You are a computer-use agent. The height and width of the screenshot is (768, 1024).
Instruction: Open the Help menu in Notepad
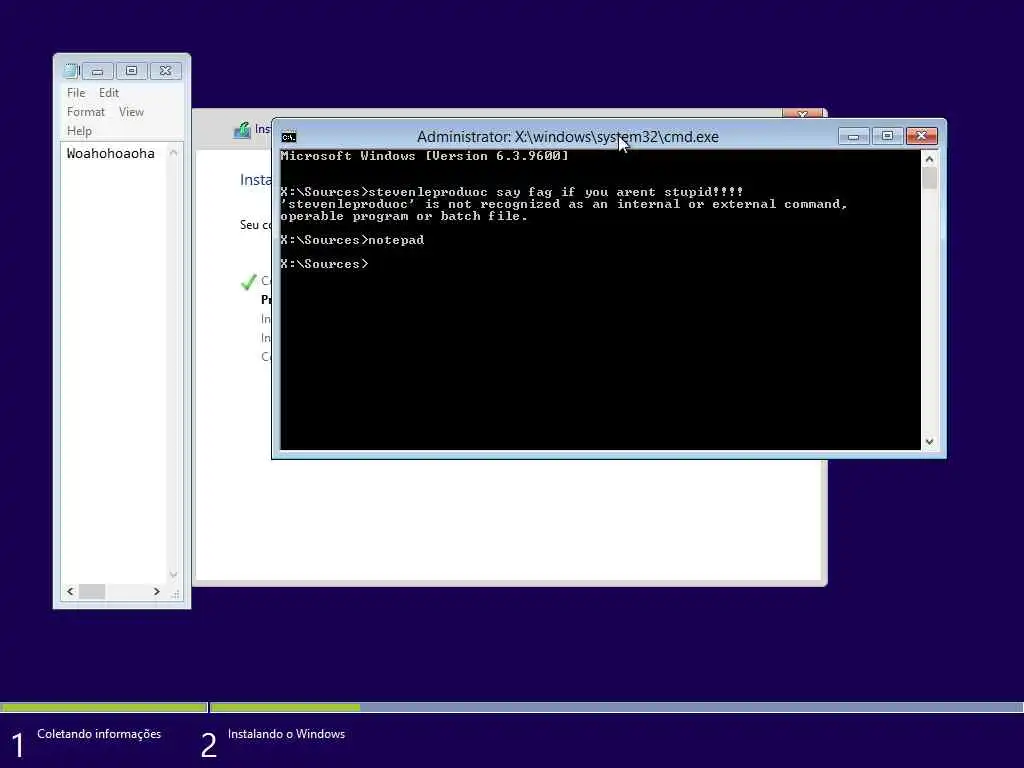[79, 131]
